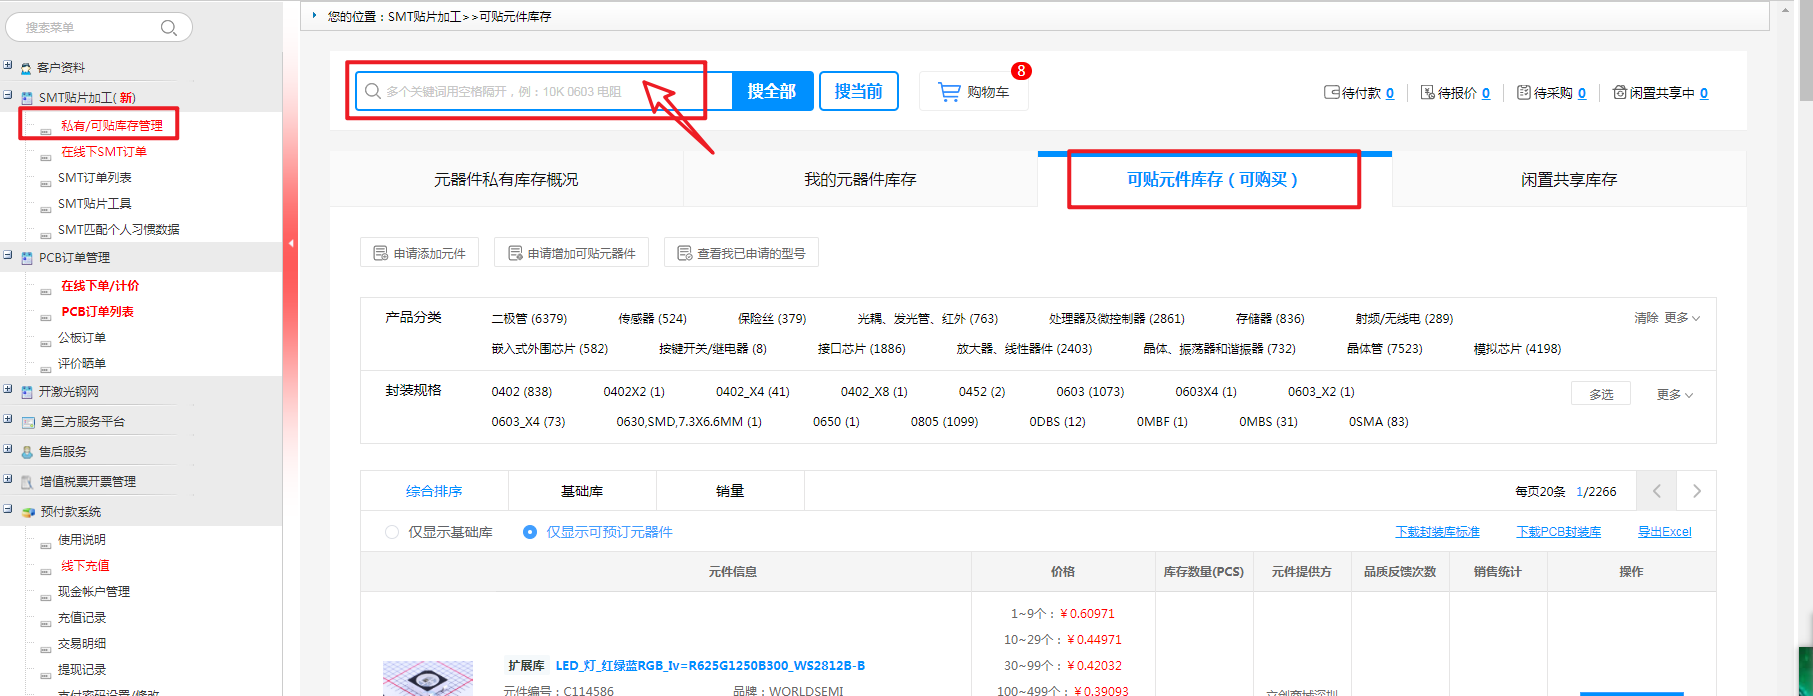Click the shopping cart icon
The height and width of the screenshot is (696, 1813).
click(949, 92)
